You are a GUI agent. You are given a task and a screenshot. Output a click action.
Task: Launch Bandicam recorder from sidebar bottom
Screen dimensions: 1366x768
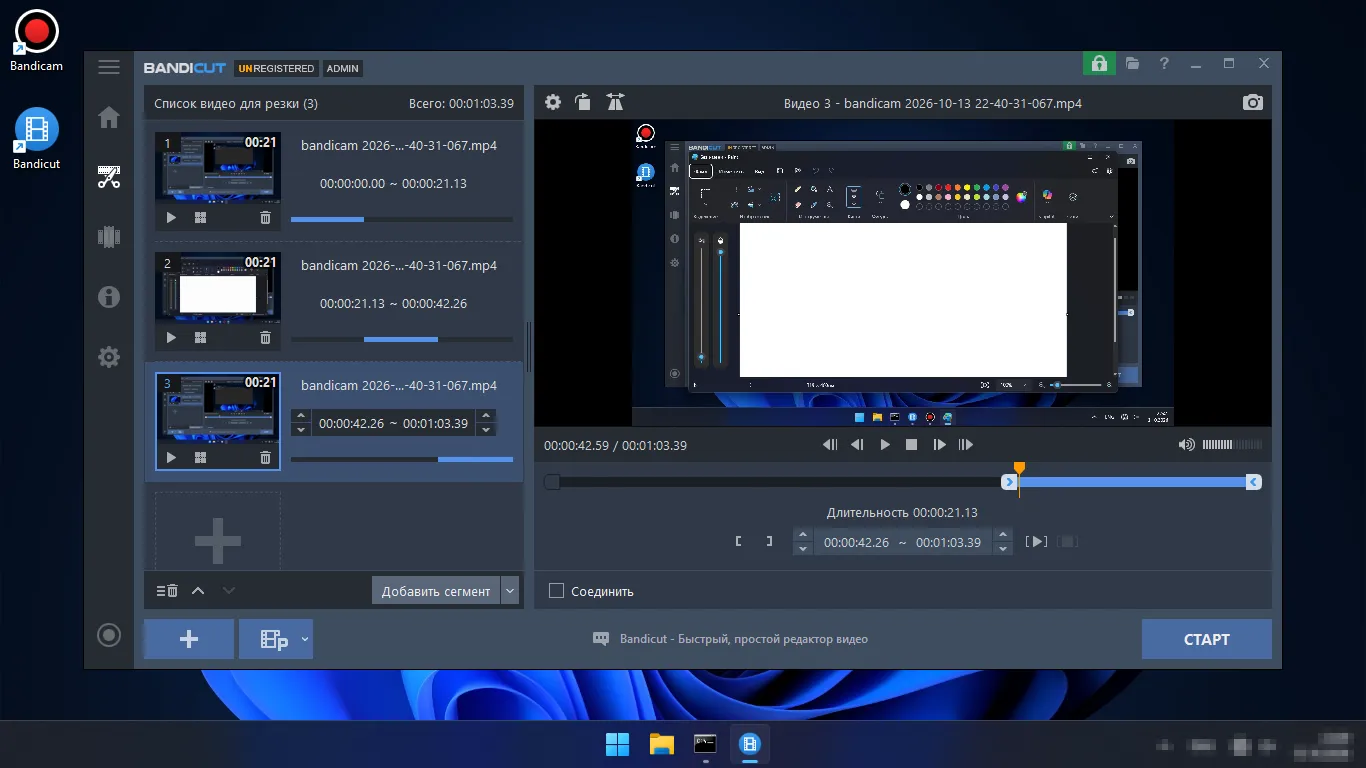tap(109, 635)
